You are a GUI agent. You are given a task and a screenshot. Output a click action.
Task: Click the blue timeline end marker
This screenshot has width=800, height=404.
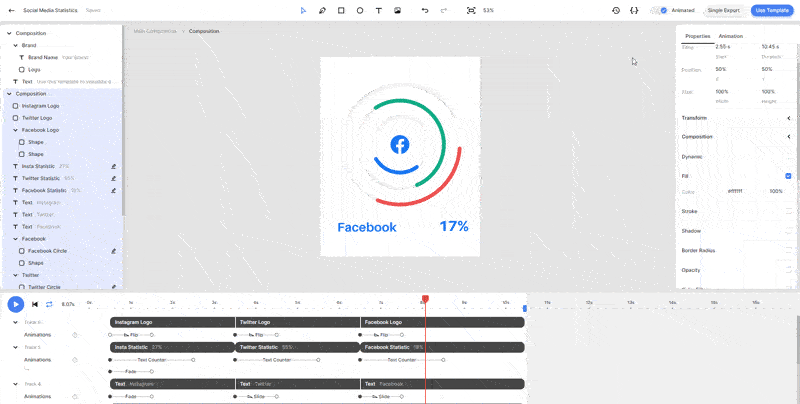pyautogui.click(x=524, y=308)
